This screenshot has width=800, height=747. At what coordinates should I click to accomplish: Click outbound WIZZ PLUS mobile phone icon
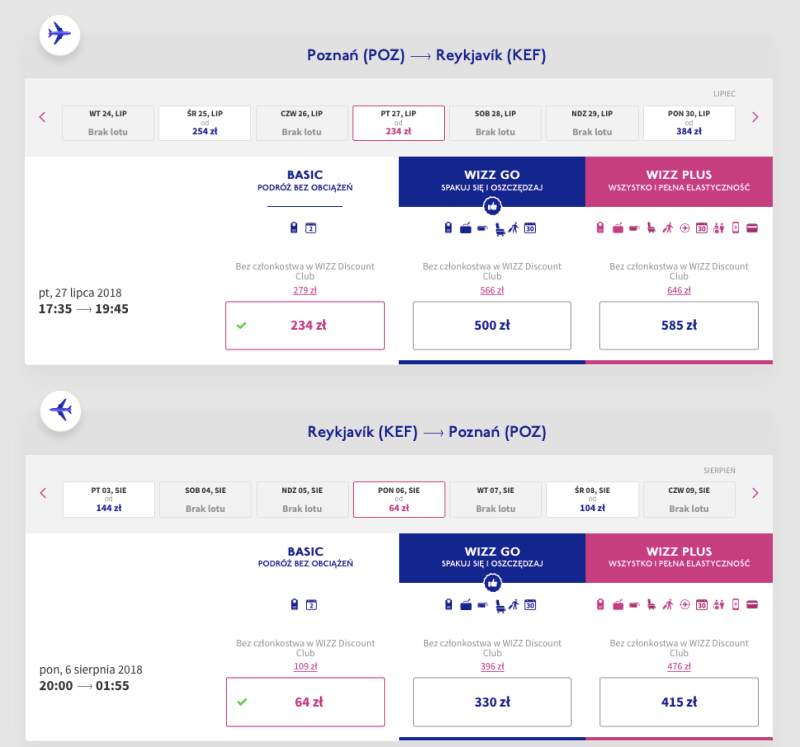736,228
